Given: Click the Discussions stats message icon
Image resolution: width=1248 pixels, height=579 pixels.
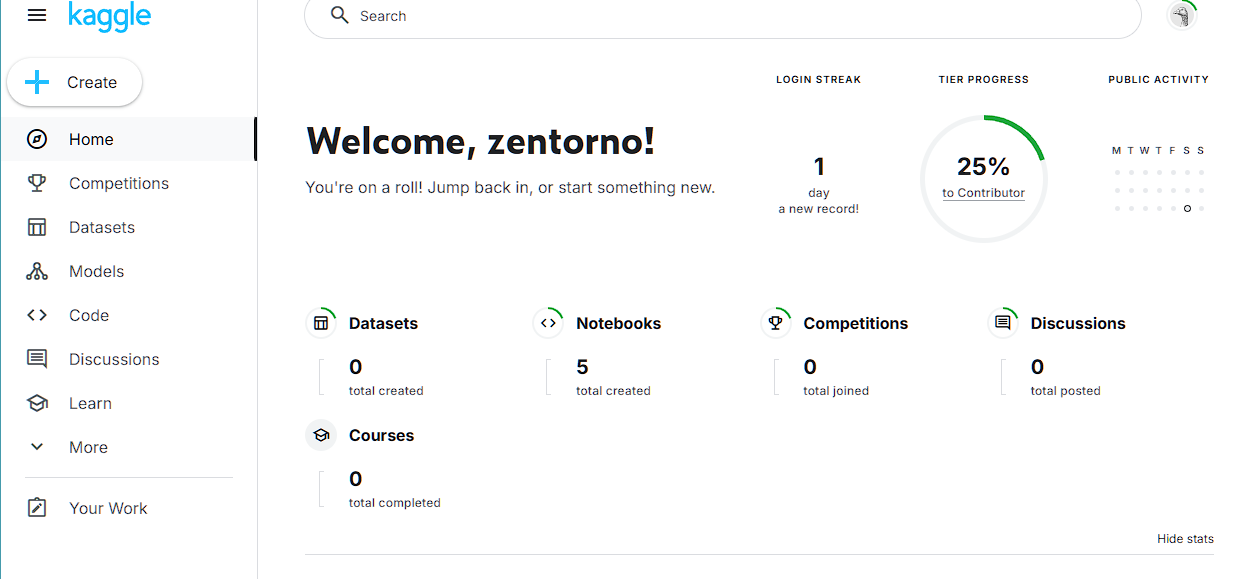Looking at the screenshot, I should pos(1003,323).
